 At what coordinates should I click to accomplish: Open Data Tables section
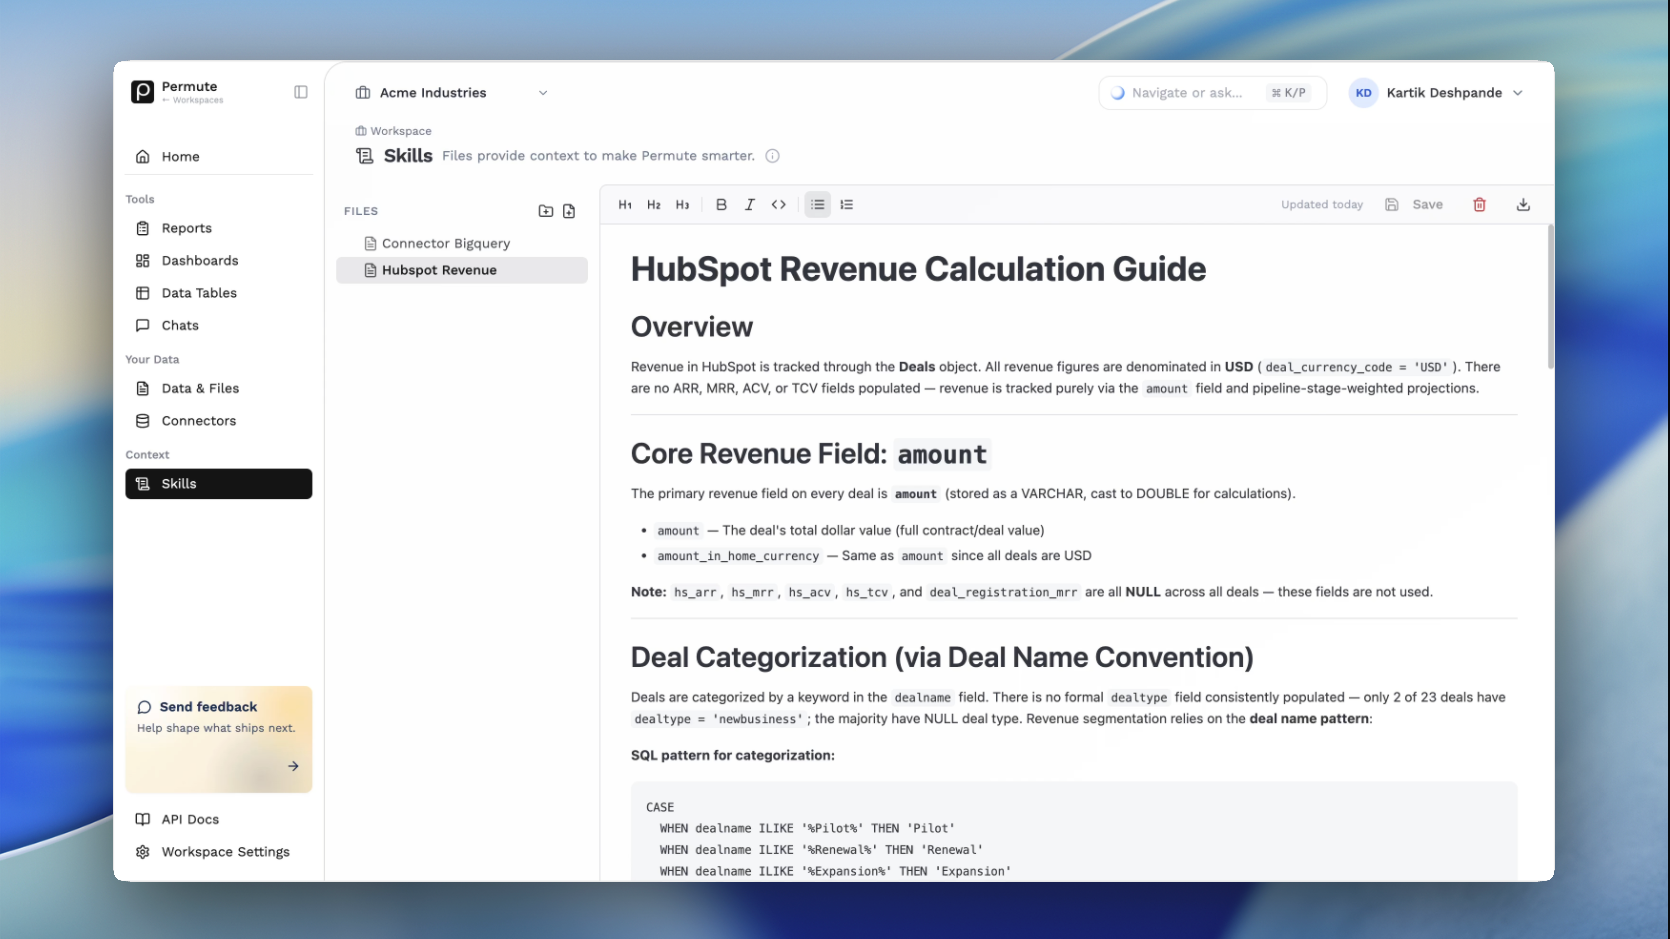(219, 293)
